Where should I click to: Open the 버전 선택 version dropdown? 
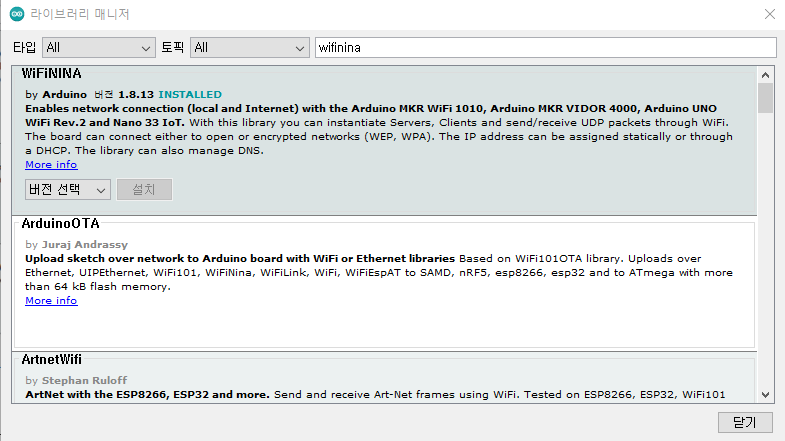pyautogui.click(x=68, y=190)
